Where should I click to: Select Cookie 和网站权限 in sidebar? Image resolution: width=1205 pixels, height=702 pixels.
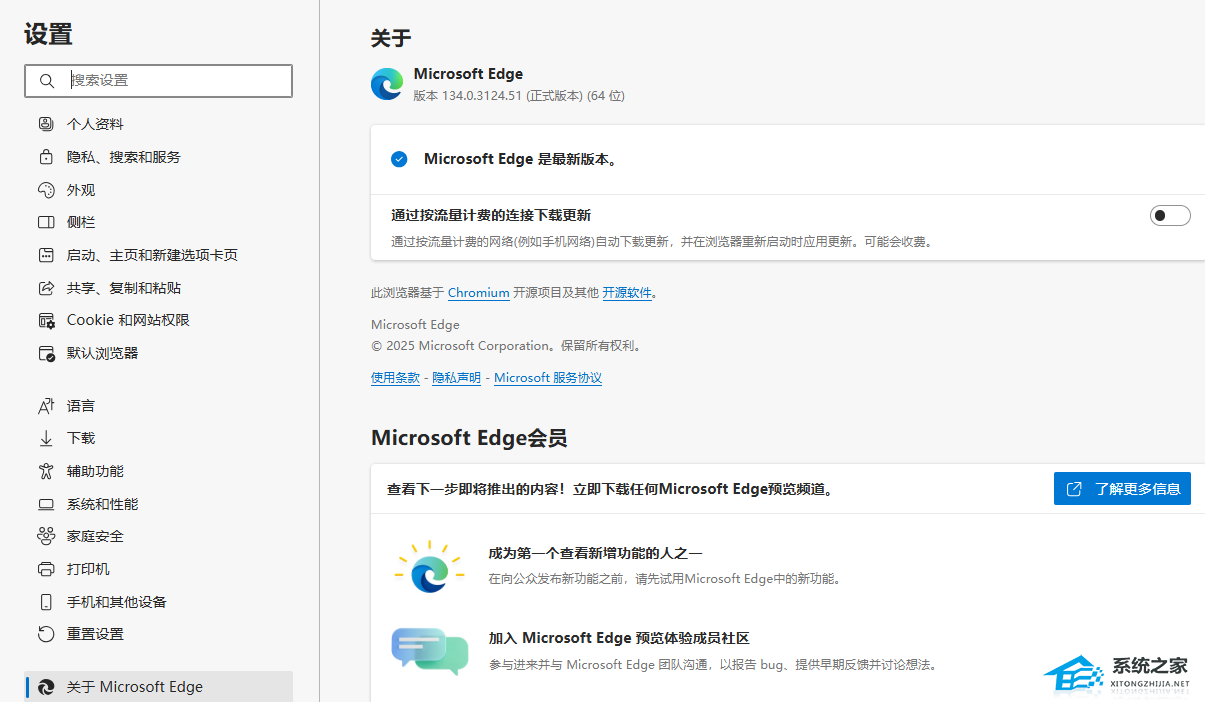128,320
